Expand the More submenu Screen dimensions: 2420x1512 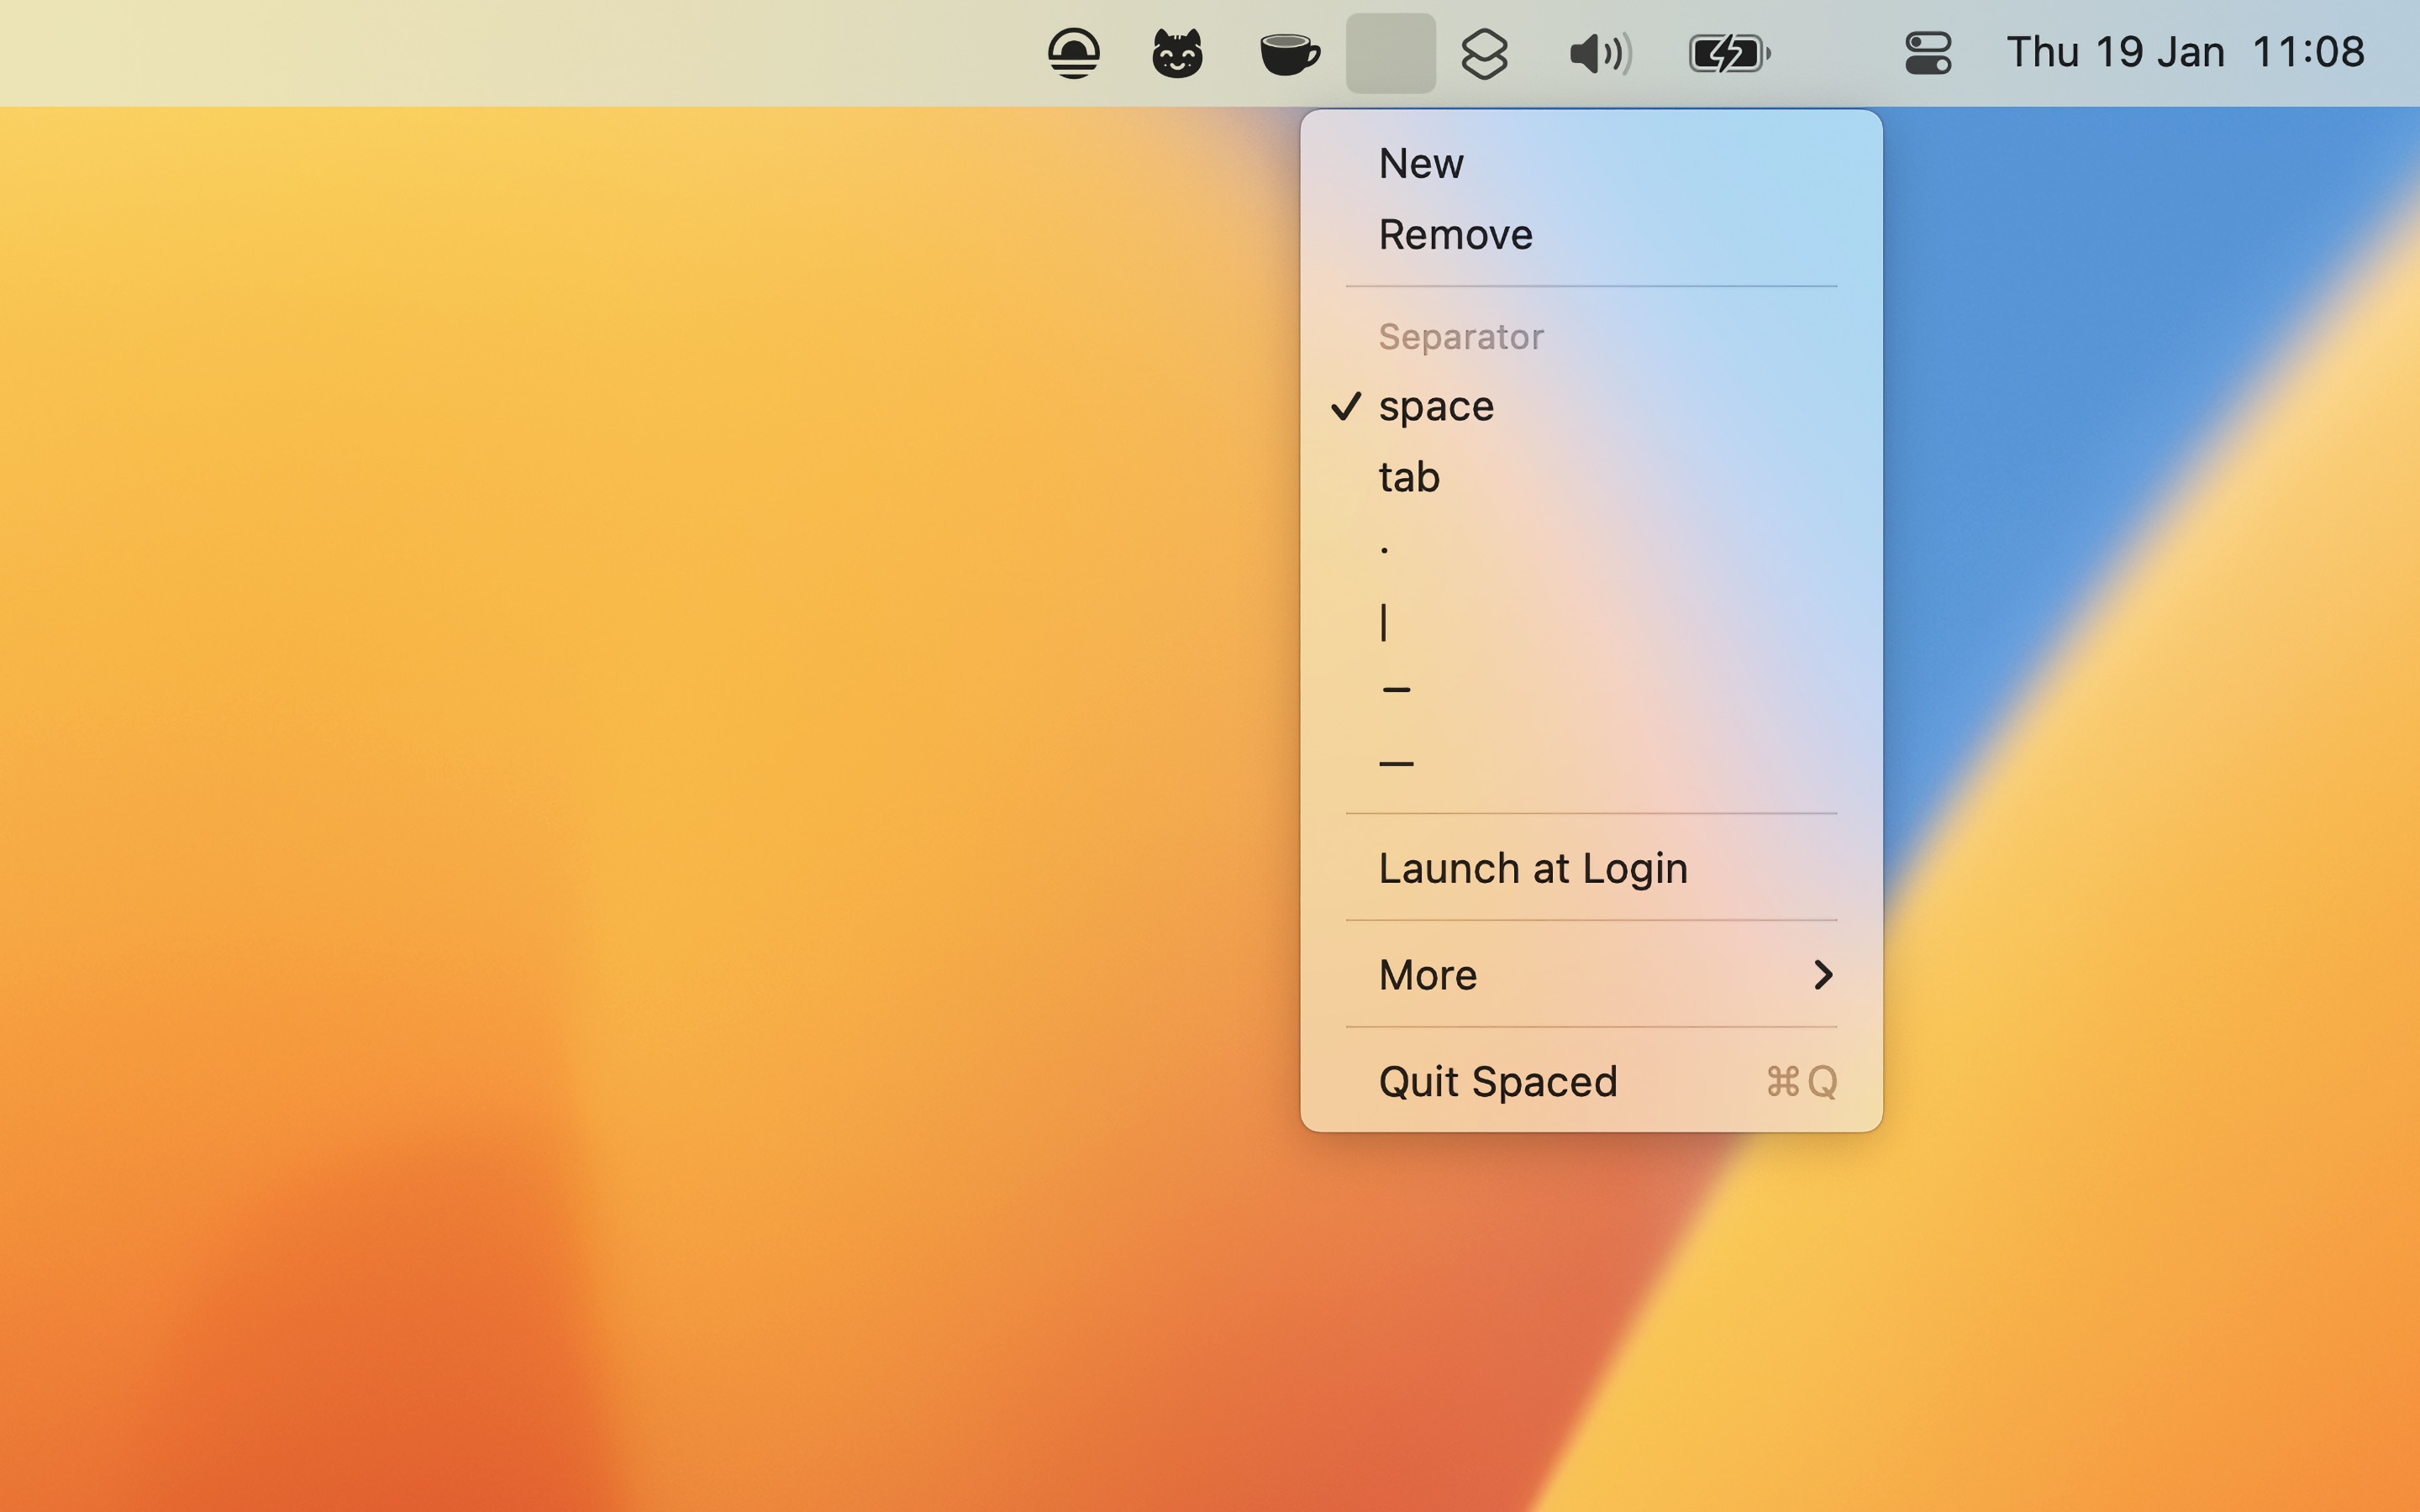1427,975
